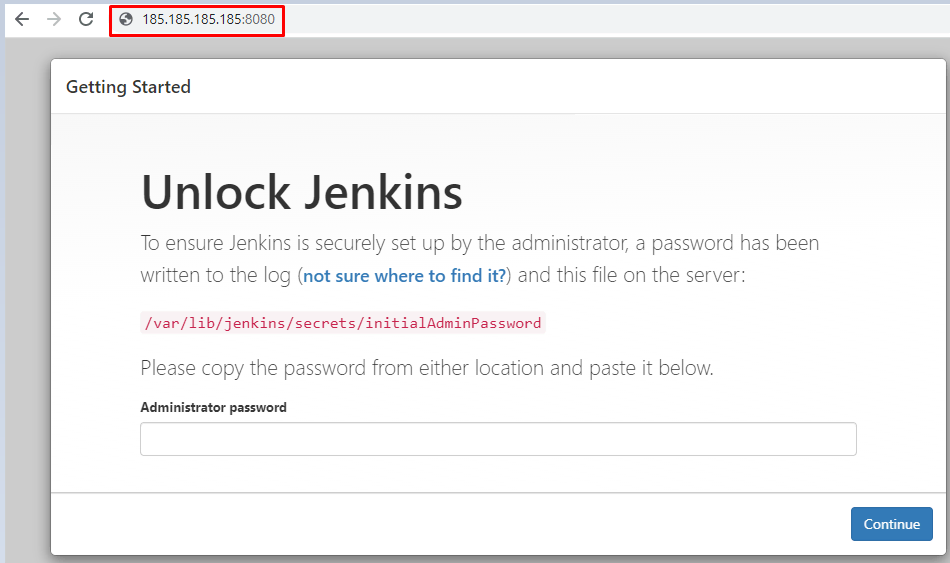This screenshot has height=563, width=950.
Task: Click dialog footer area left of Continue
Action: pos(450,524)
